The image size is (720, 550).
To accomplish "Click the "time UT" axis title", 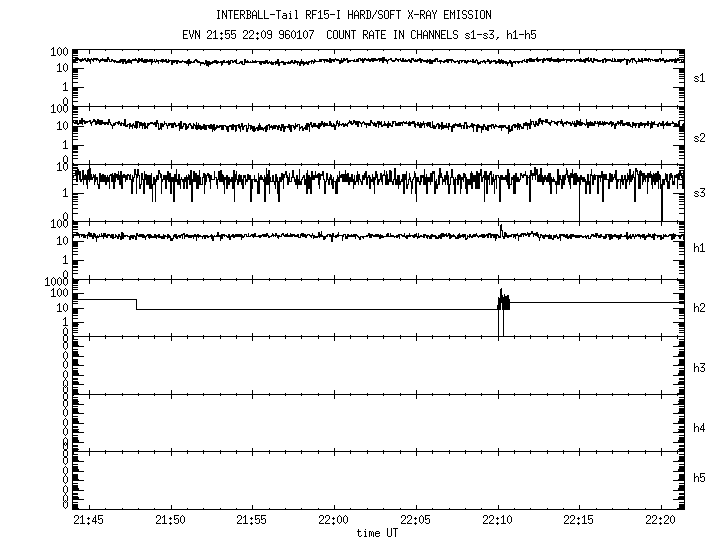I will [x=377, y=533].
